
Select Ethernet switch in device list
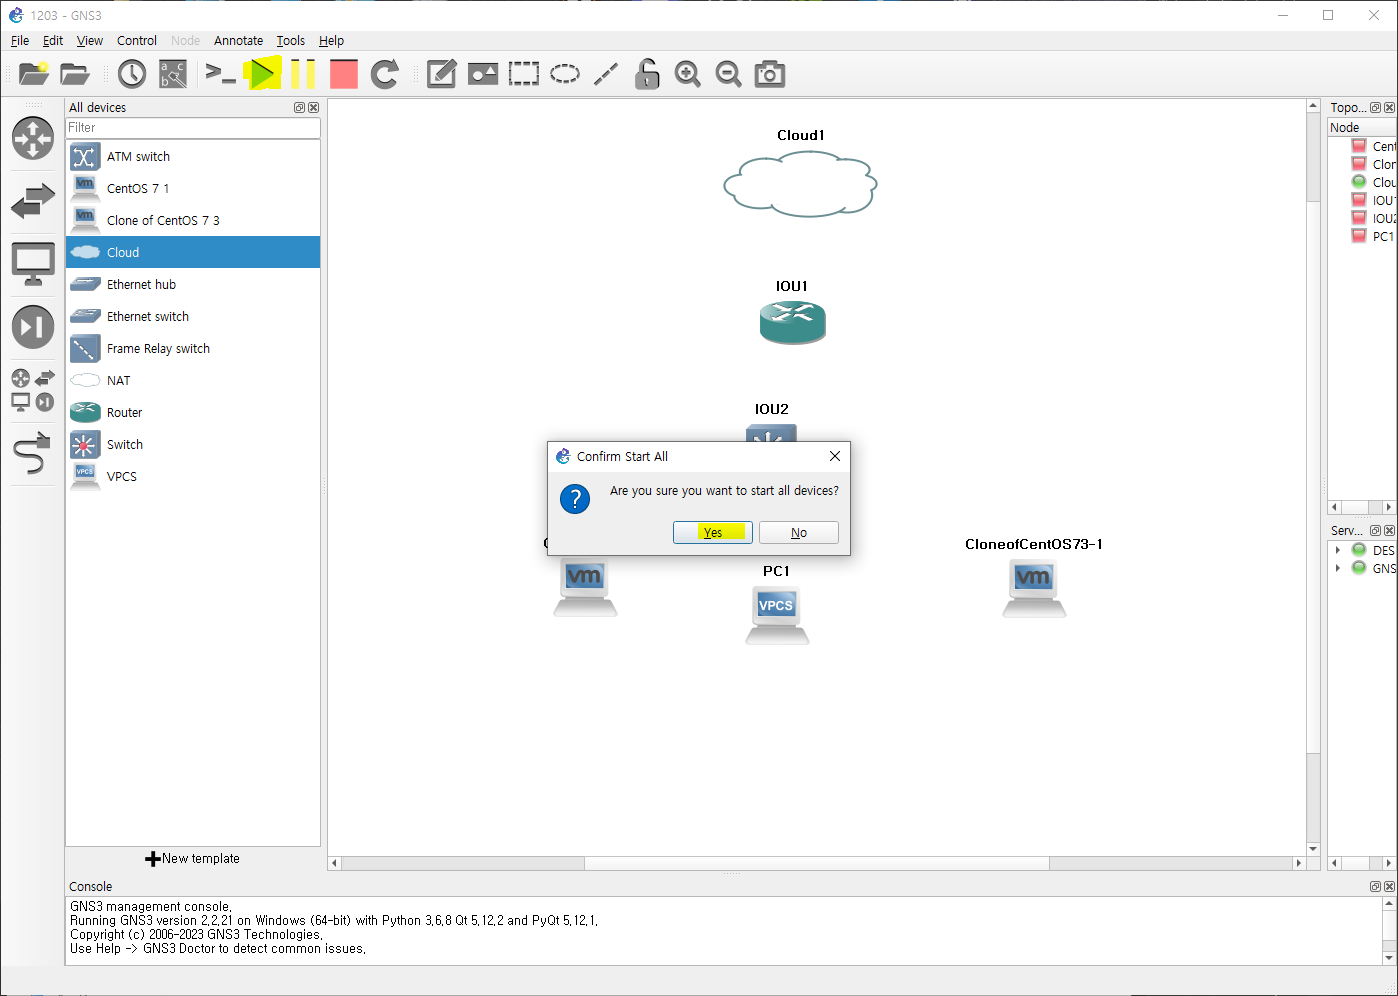point(193,316)
